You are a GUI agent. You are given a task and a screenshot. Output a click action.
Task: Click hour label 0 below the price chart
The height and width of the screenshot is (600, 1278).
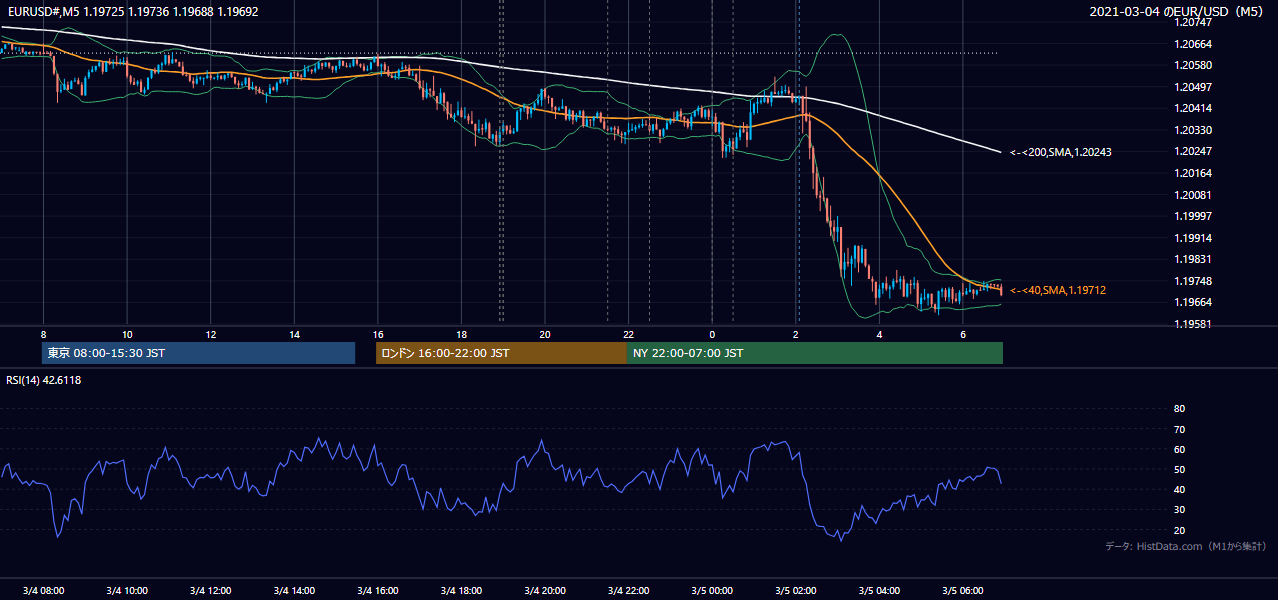[712, 334]
